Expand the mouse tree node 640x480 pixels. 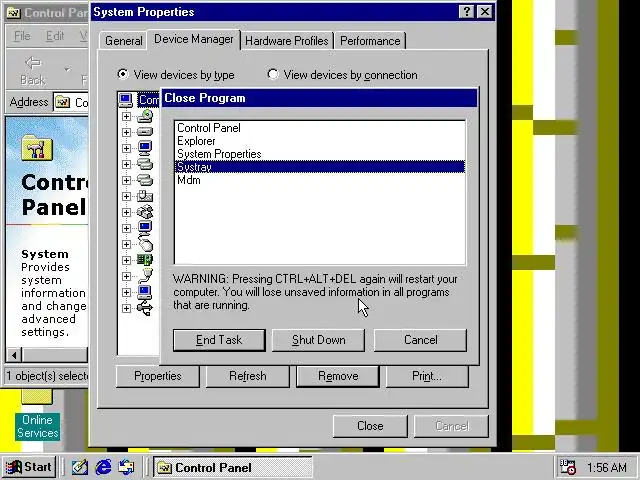pyautogui.click(x=126, y=244)
